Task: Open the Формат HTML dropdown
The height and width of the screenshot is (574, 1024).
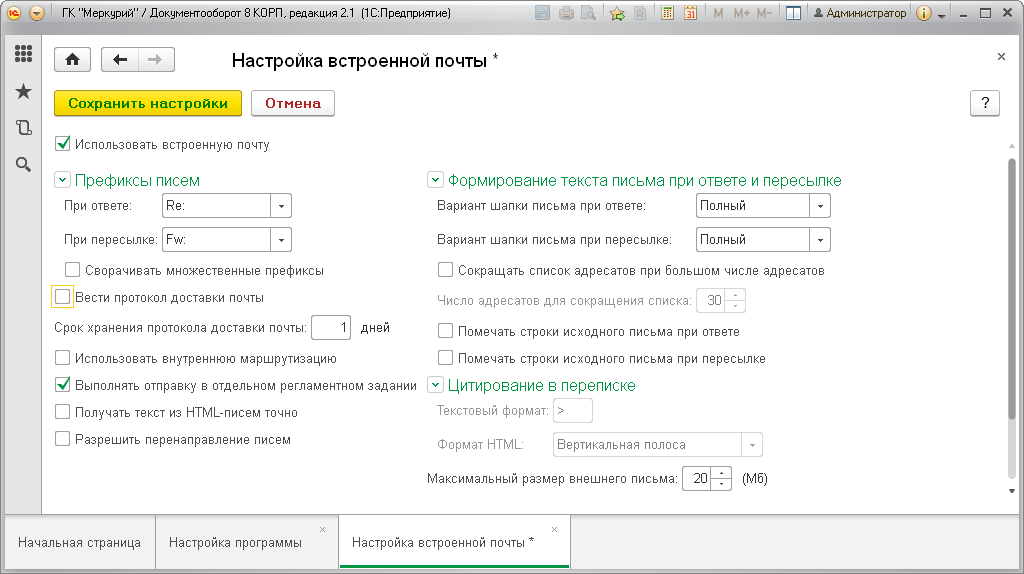Action: pyautogui.click(x=752, y=445)
